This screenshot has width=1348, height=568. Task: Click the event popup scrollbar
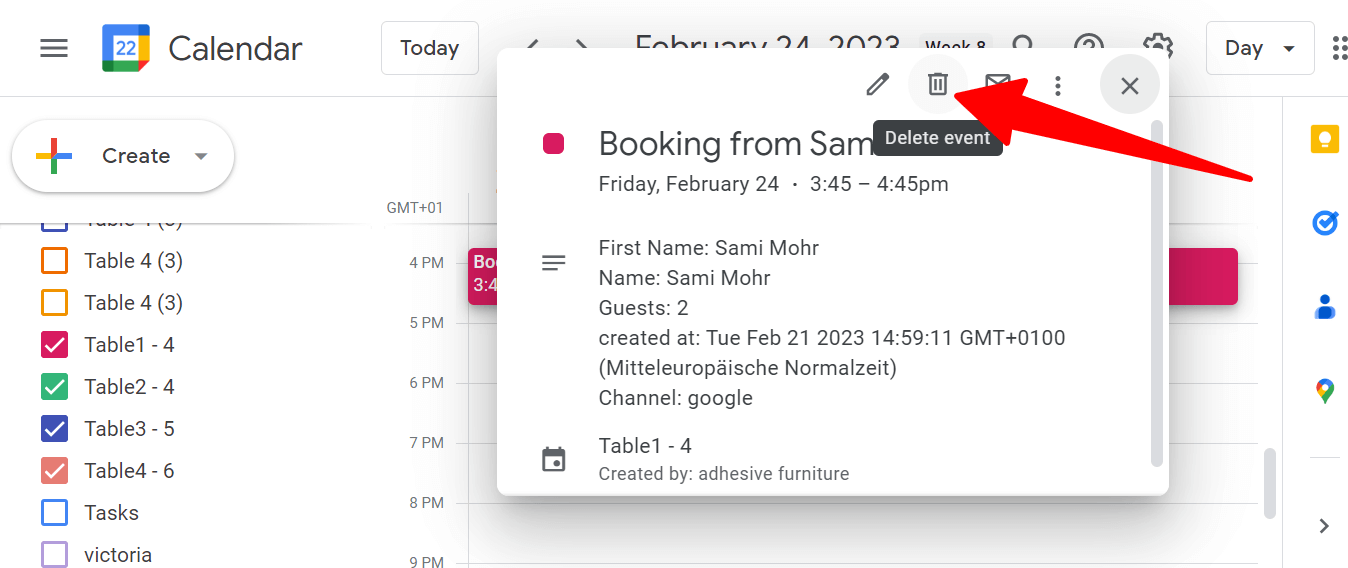coord(1157,293)
